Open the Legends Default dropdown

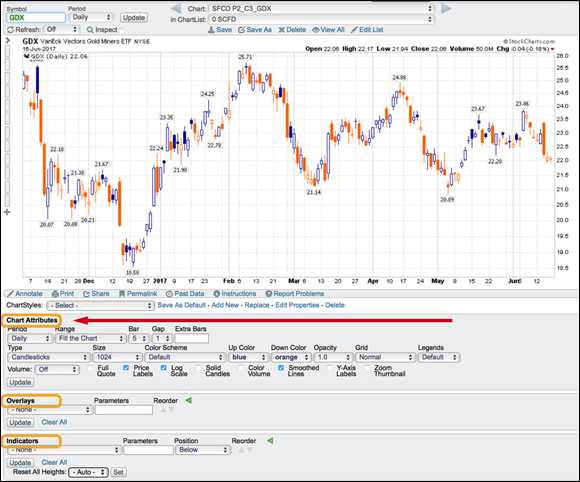439,357
